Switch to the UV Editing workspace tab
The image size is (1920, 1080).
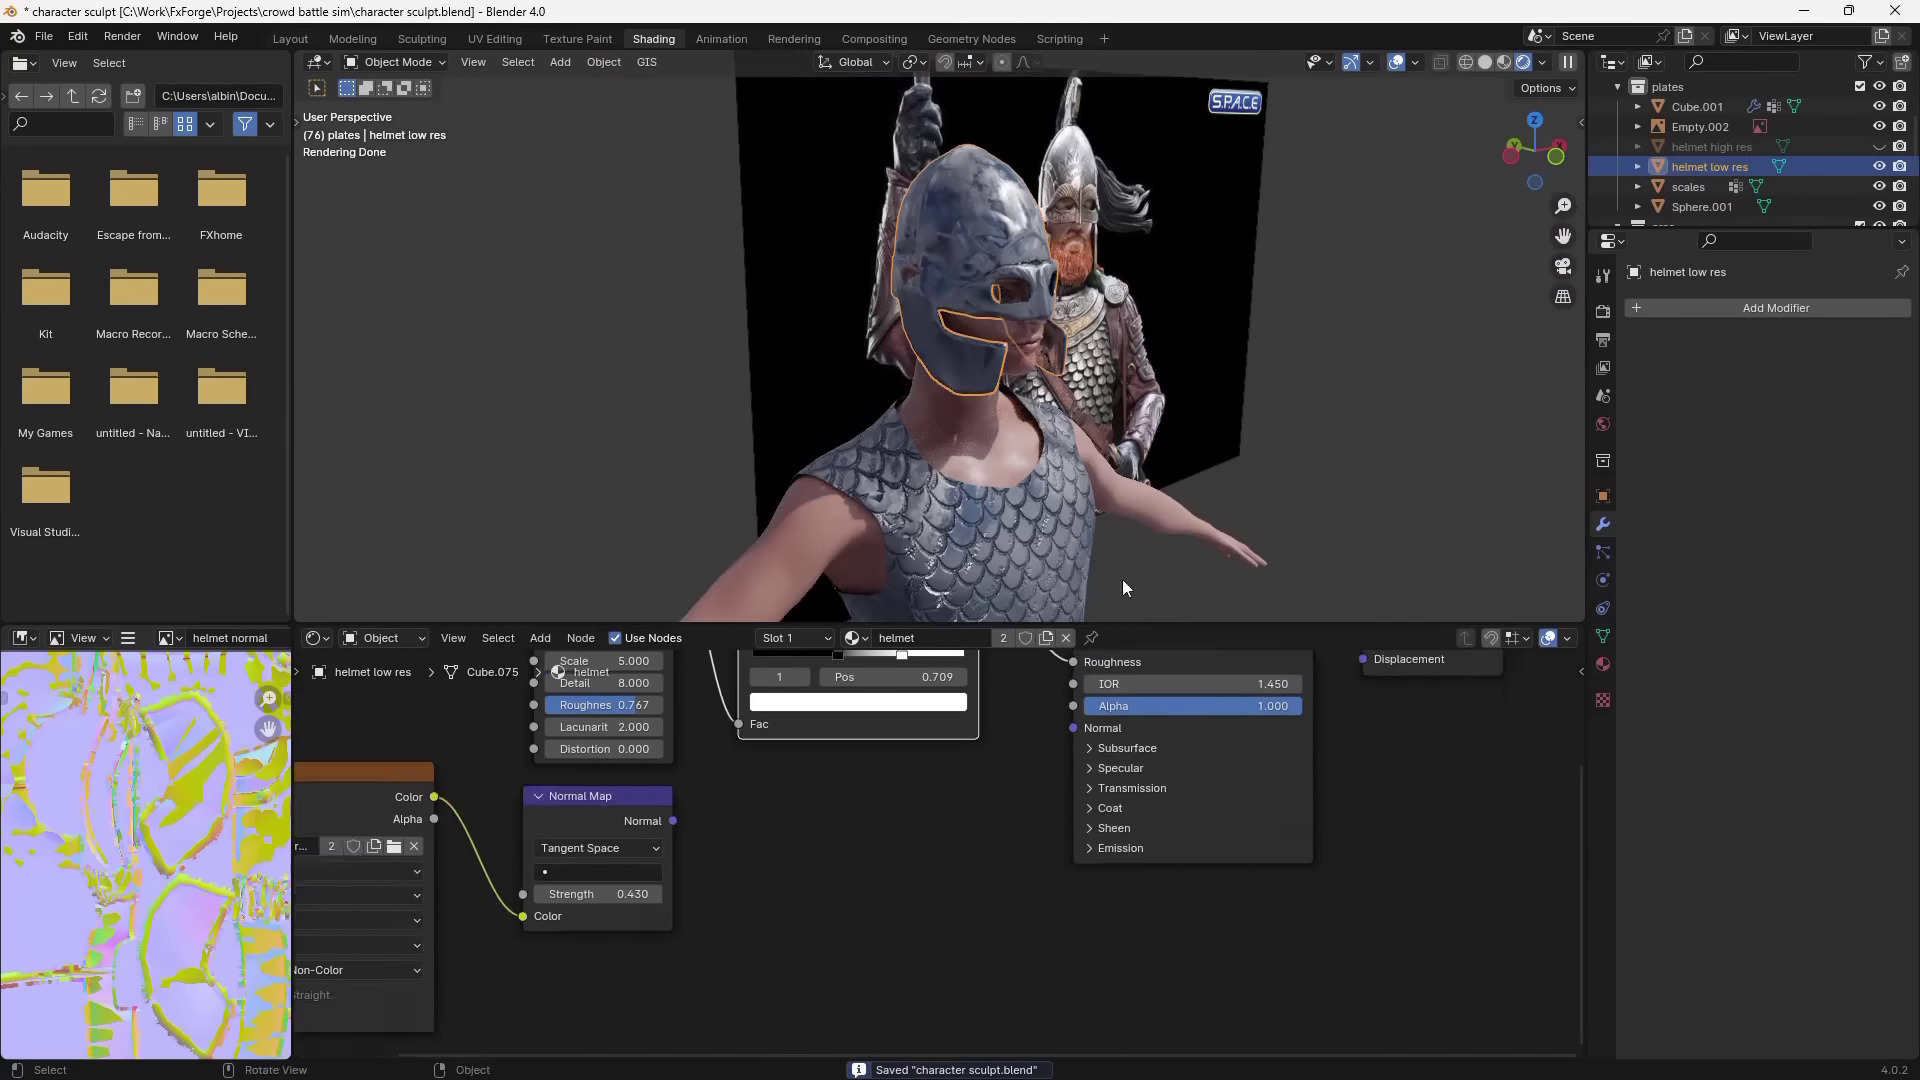tap(495, 39)
